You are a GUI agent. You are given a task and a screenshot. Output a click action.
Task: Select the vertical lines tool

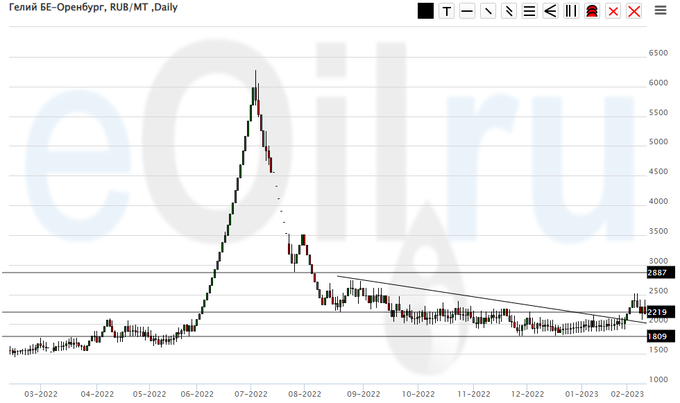click(571, 11)
